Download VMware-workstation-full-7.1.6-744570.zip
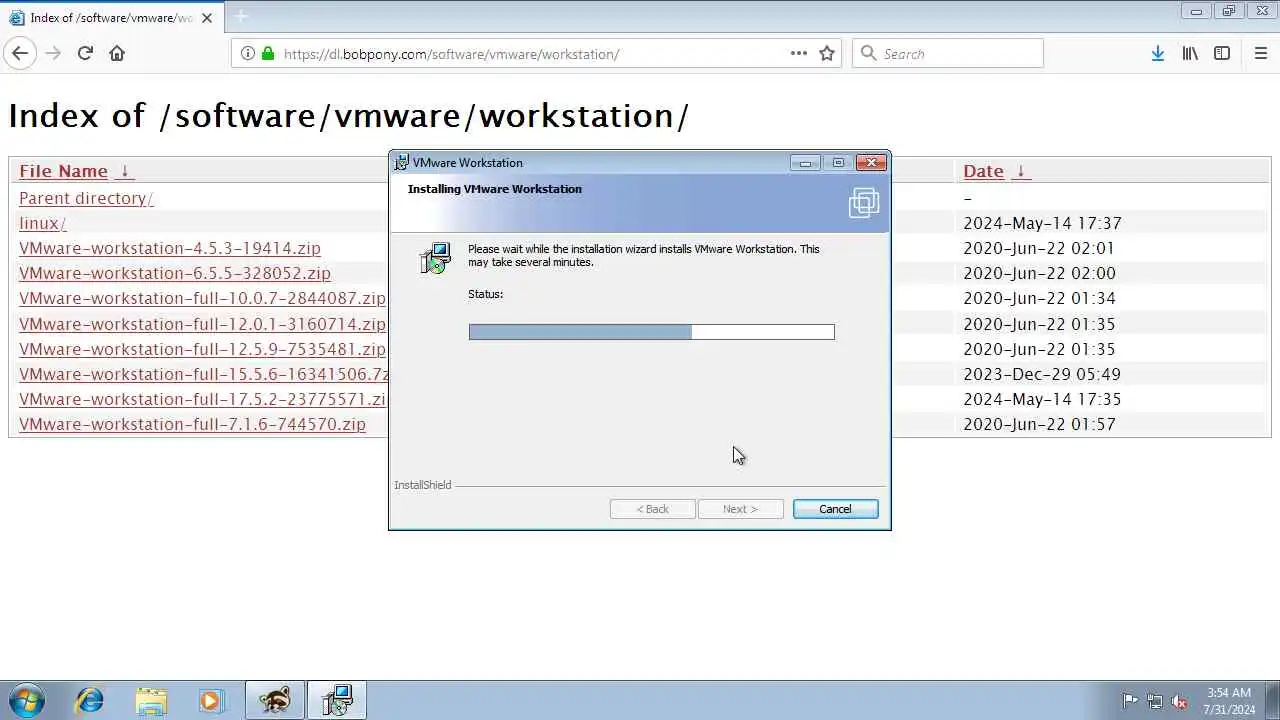 coord(192,424)
